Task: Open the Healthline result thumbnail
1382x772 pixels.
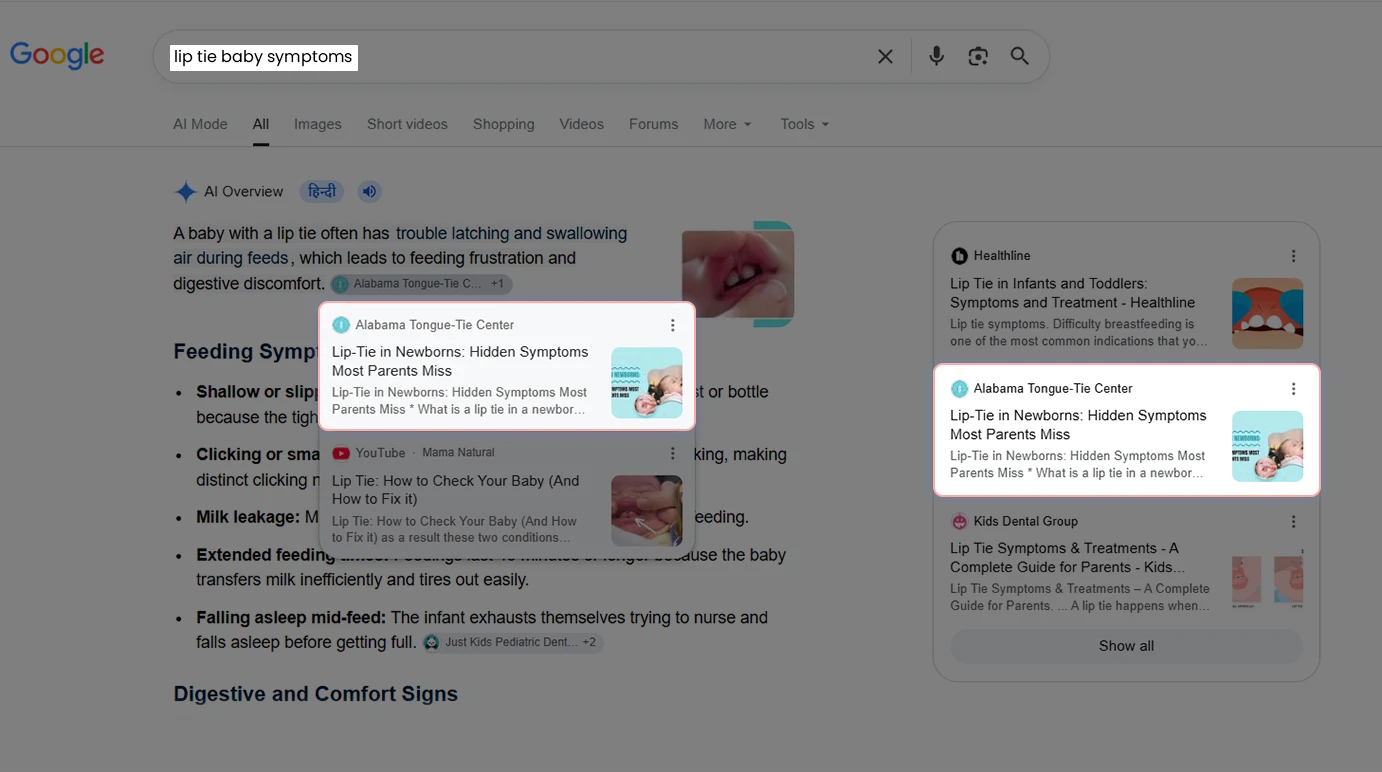Action: pyautogui.click(x=1267, y=313)
